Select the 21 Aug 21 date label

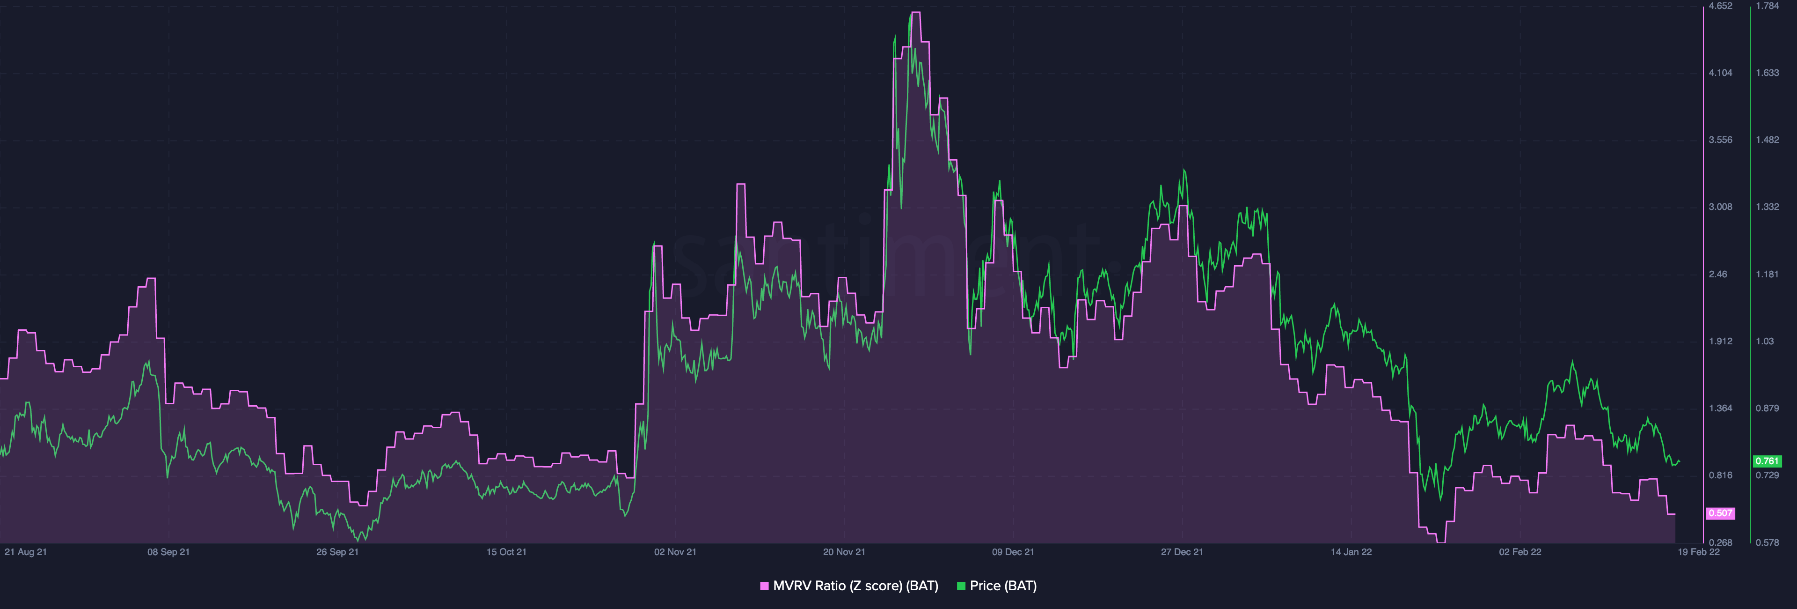[26, 552]
